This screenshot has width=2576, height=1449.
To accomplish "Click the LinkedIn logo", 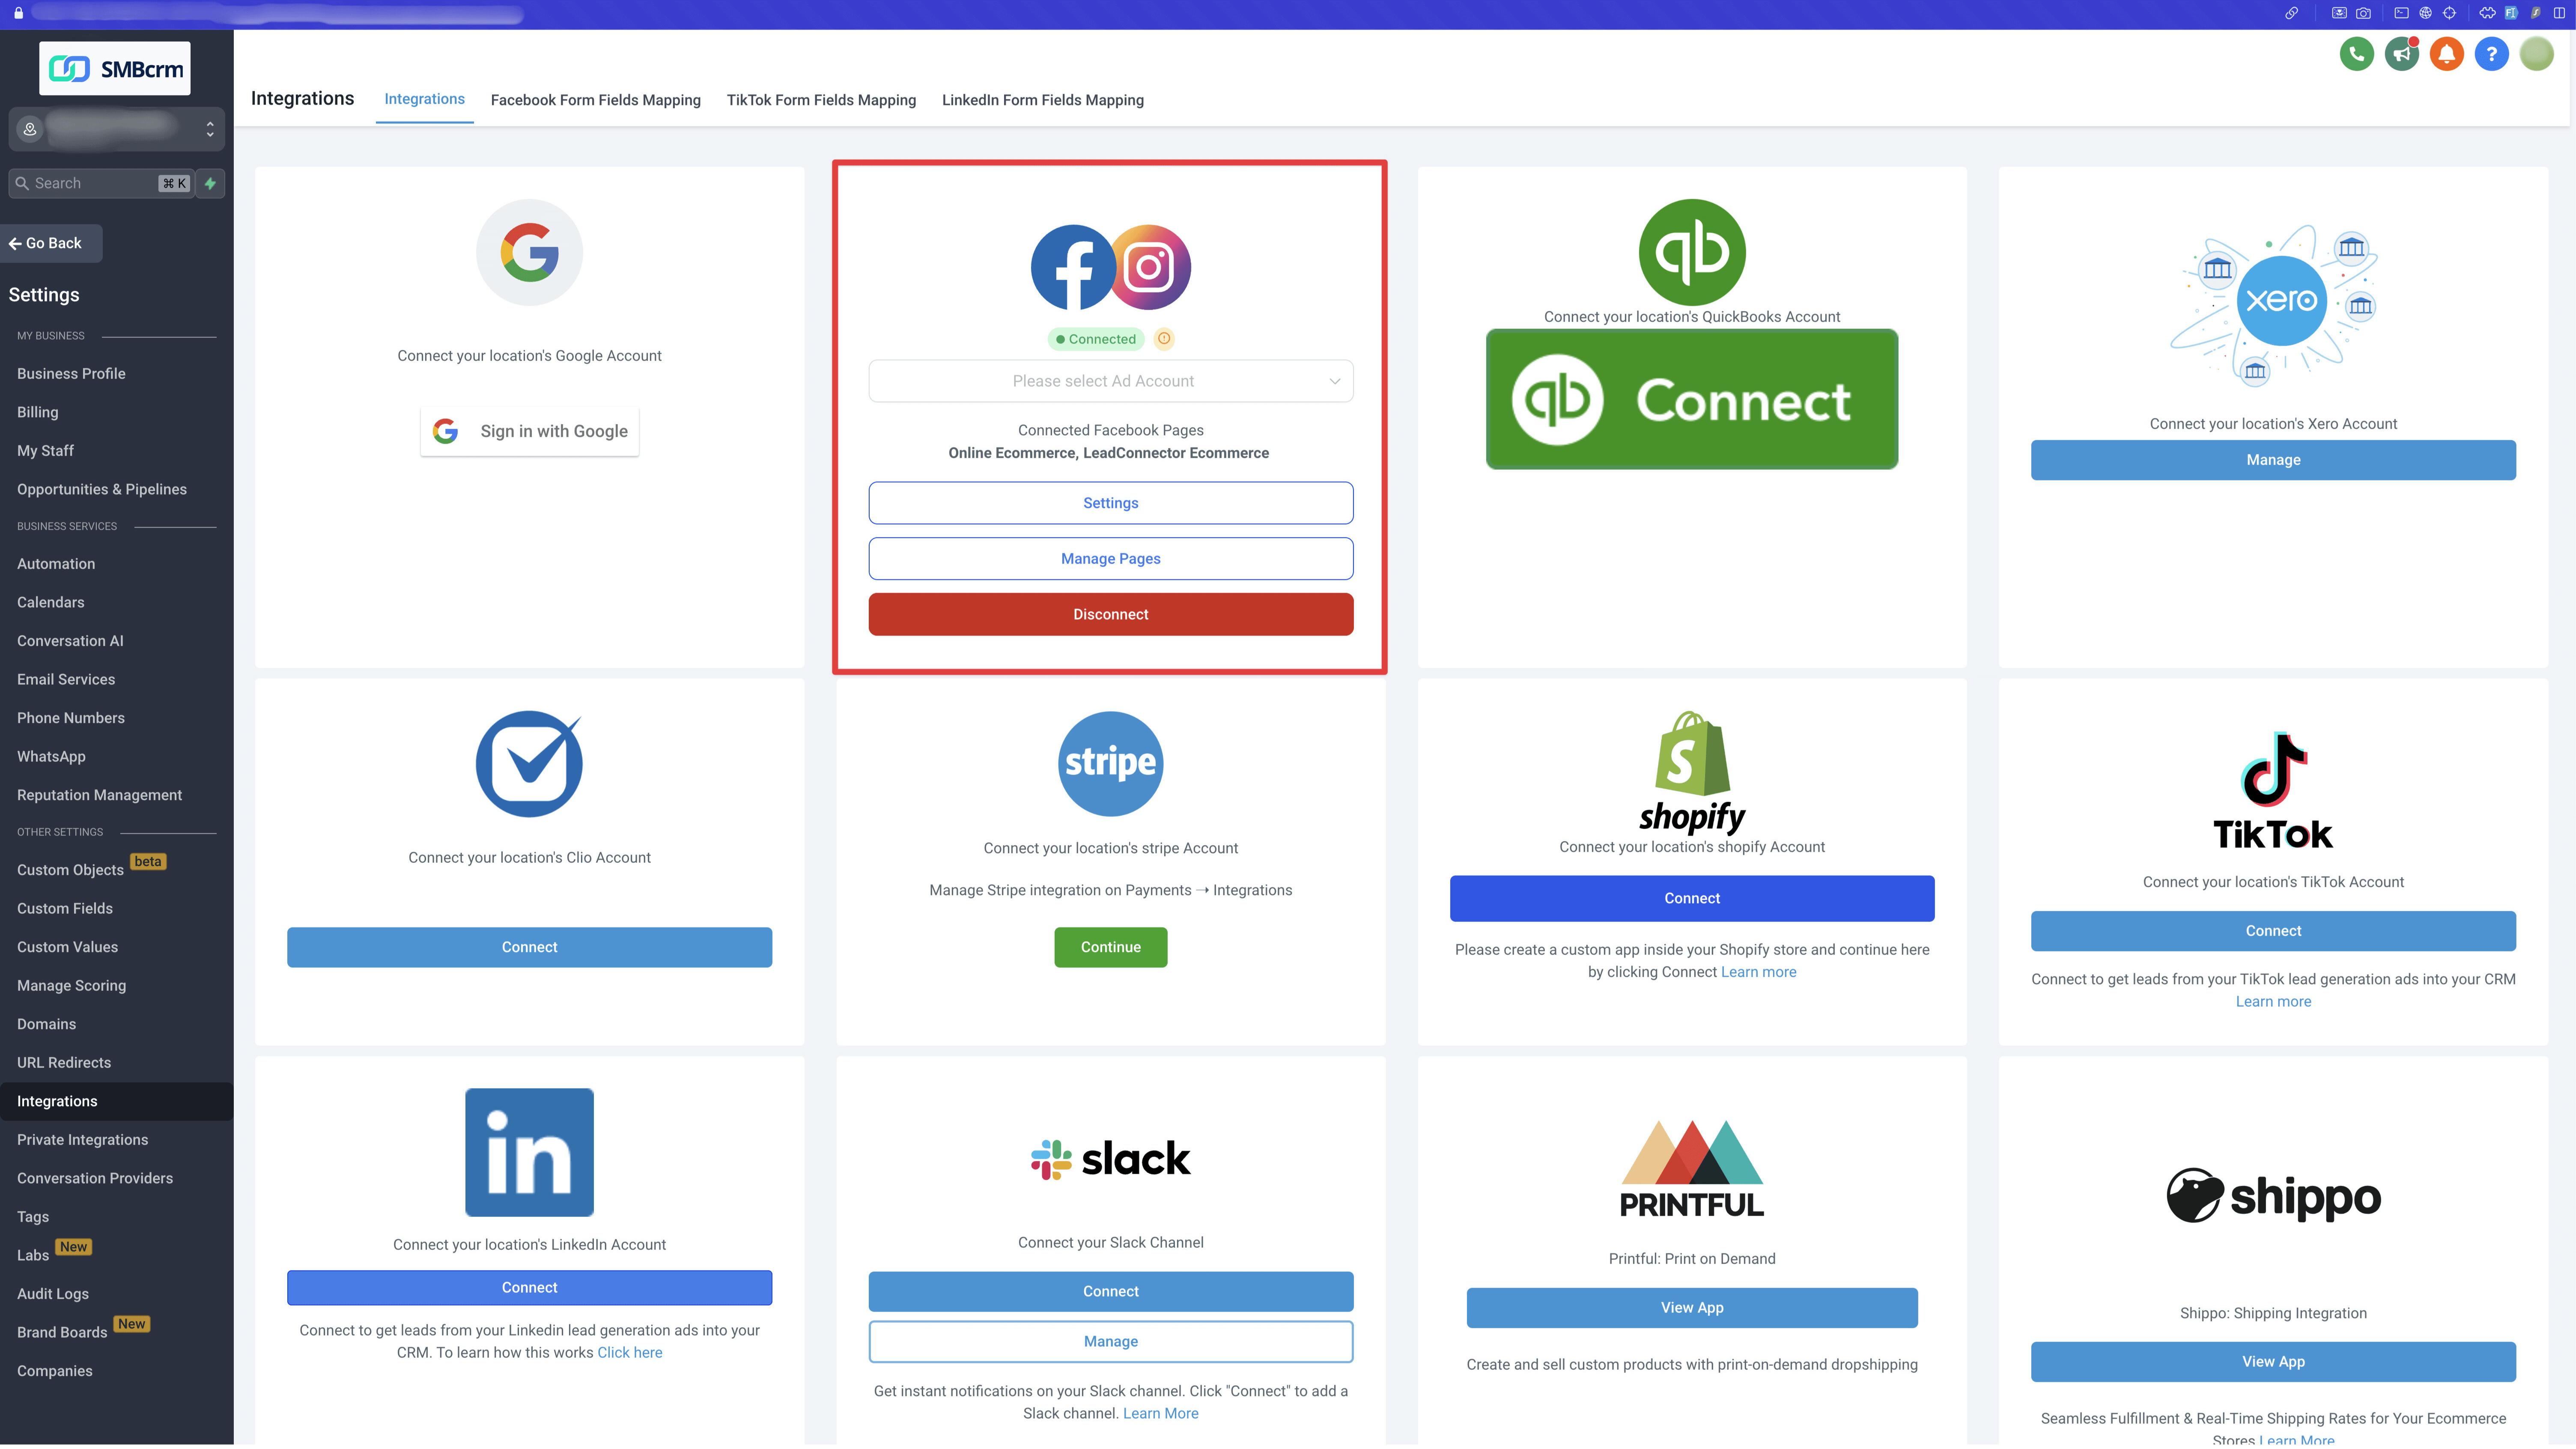I will pos(529,1152).
